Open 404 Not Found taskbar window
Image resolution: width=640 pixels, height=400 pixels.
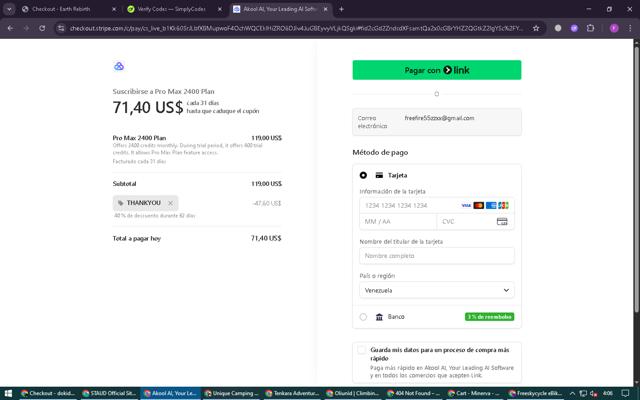click(415, 393)
